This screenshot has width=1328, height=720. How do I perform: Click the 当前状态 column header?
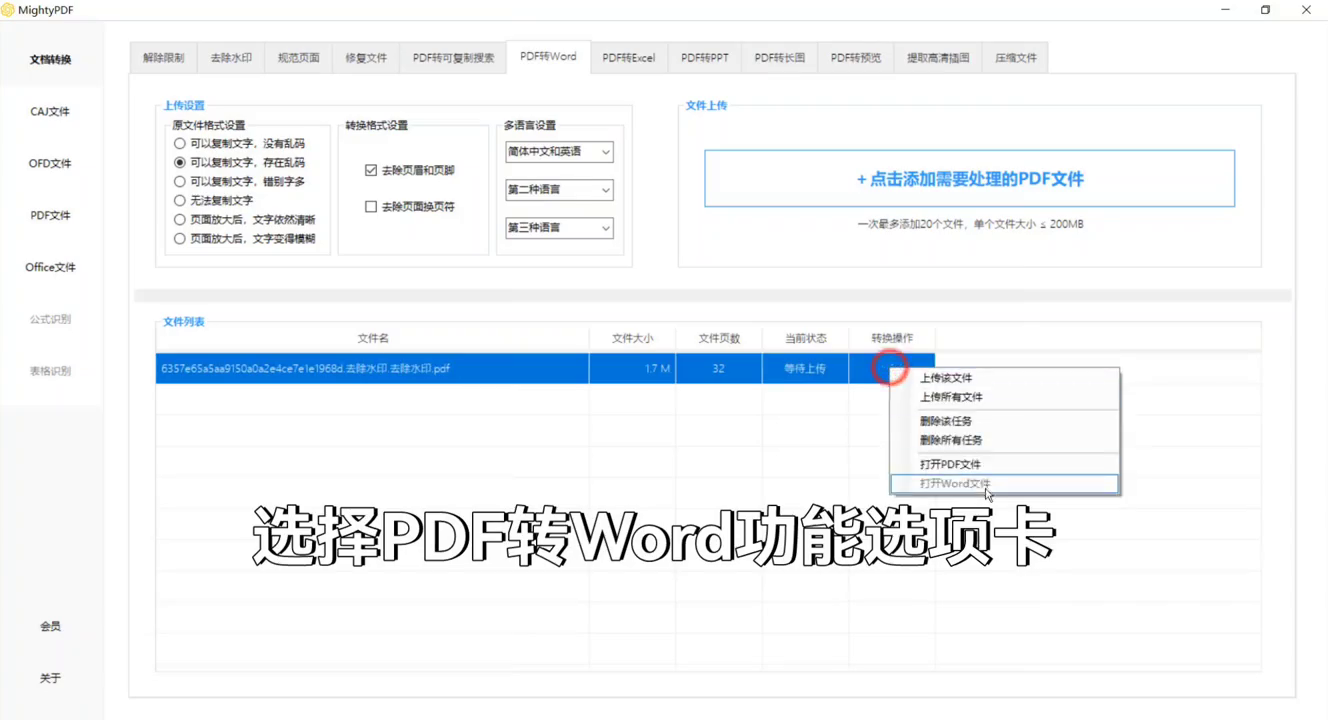click(805, 339)
